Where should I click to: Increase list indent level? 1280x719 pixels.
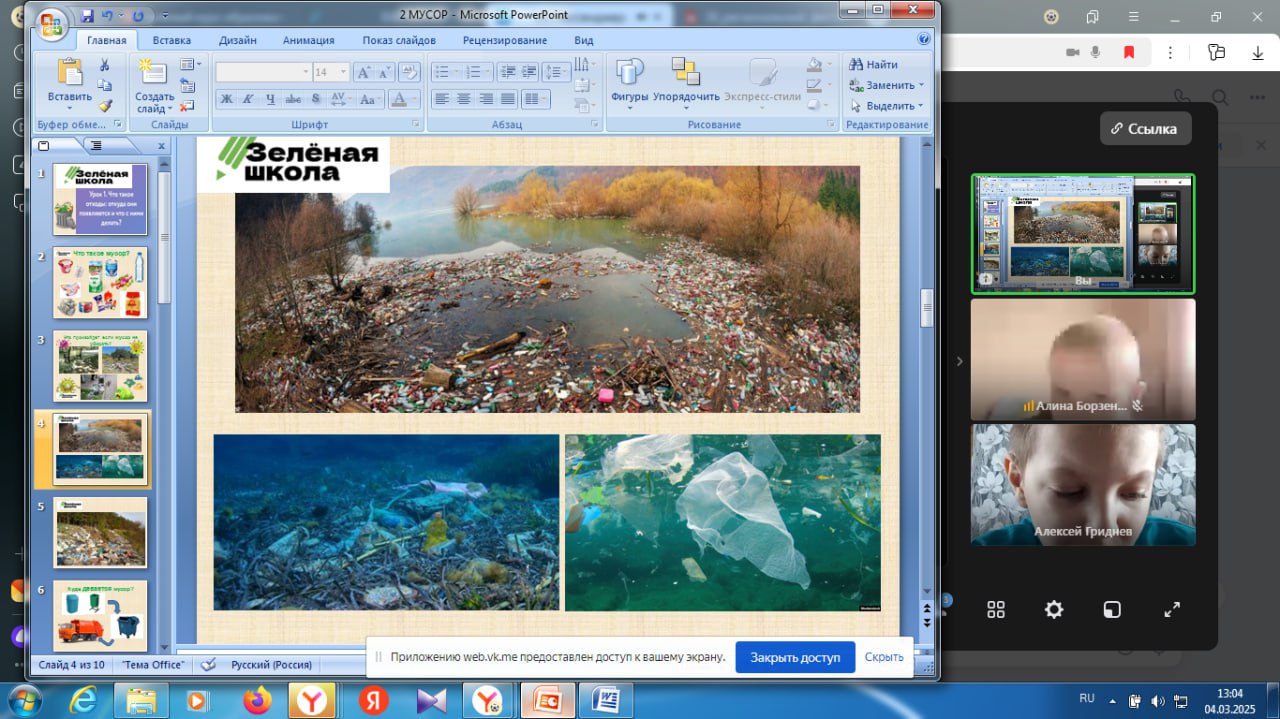coord(528,72)
